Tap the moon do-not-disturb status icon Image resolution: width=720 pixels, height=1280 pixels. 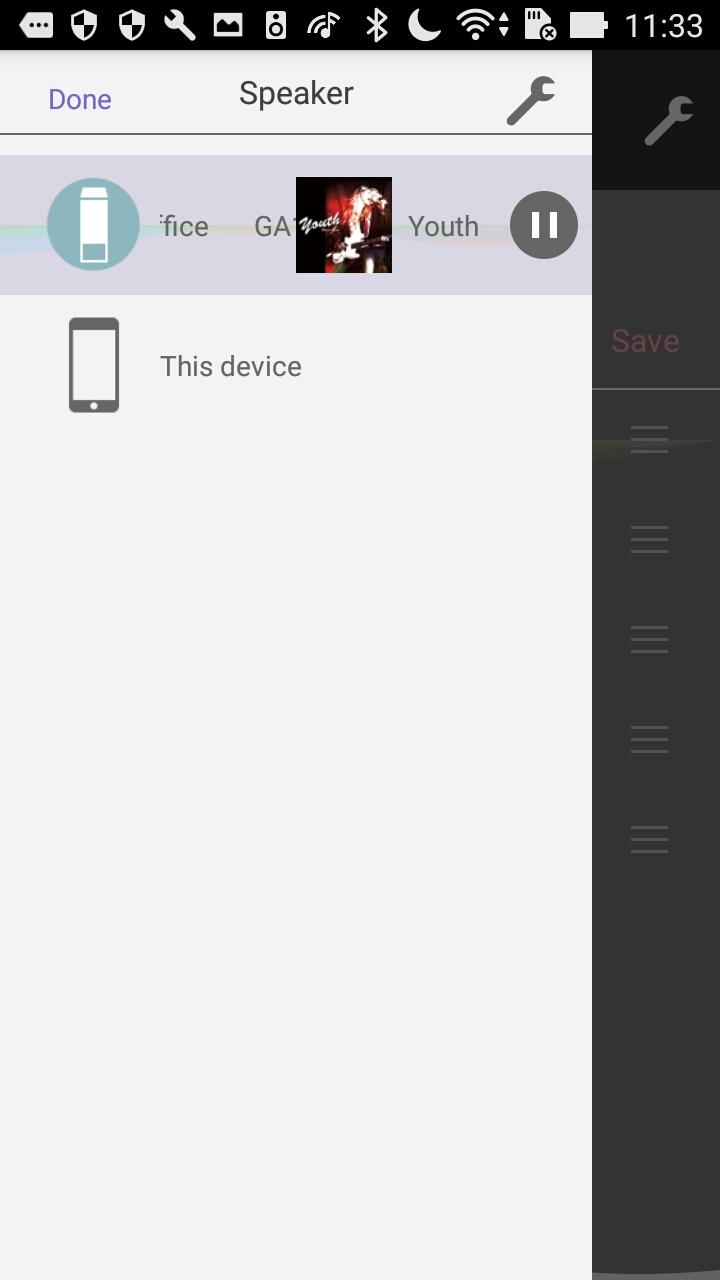(x=424, y=25)
